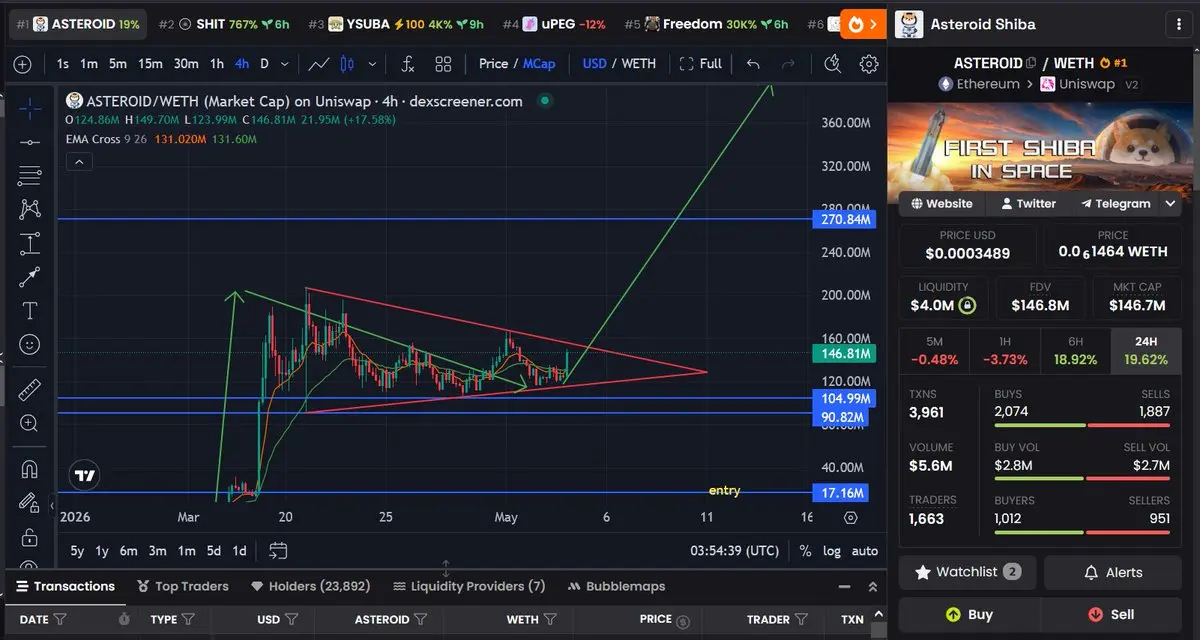Toggle price denomination icon in PRICE column
The image size is (1200, 640).
[x=682, y=620]
